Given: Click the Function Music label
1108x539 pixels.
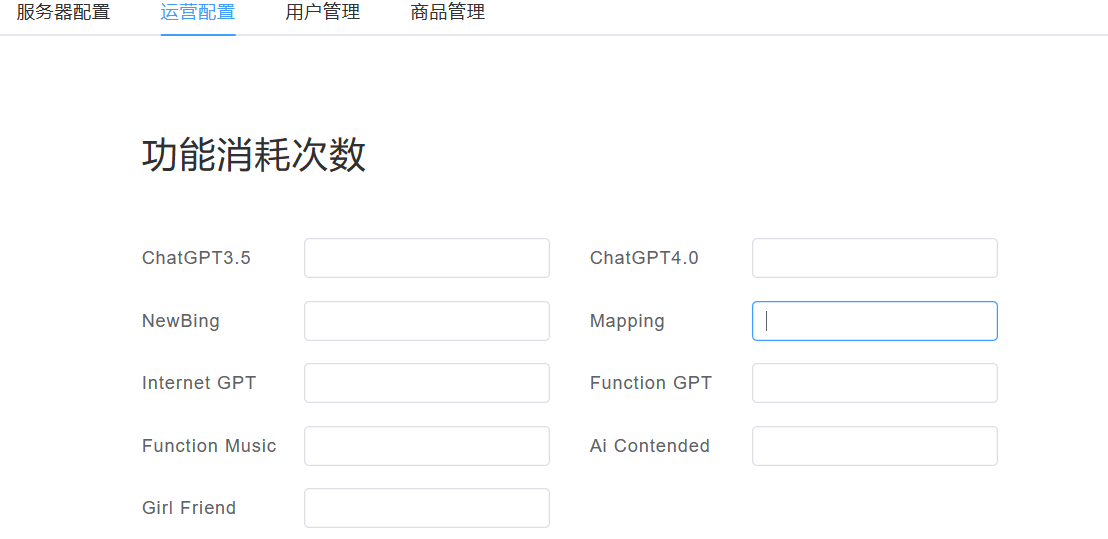Looking at the screenshot, I should click(x=209, y=446).
